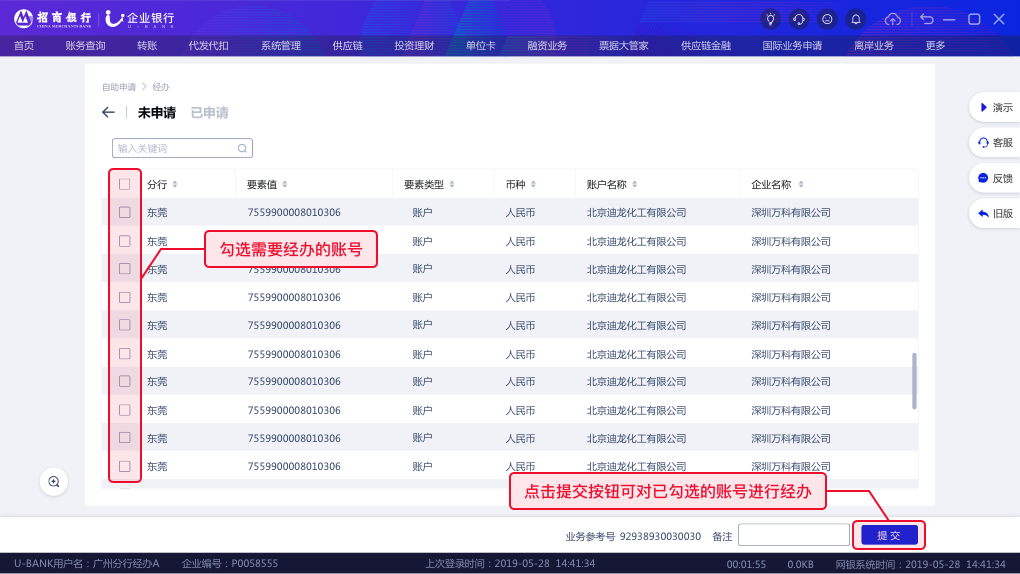Sort by 企业名称 column sort arrows

(800, 184)
